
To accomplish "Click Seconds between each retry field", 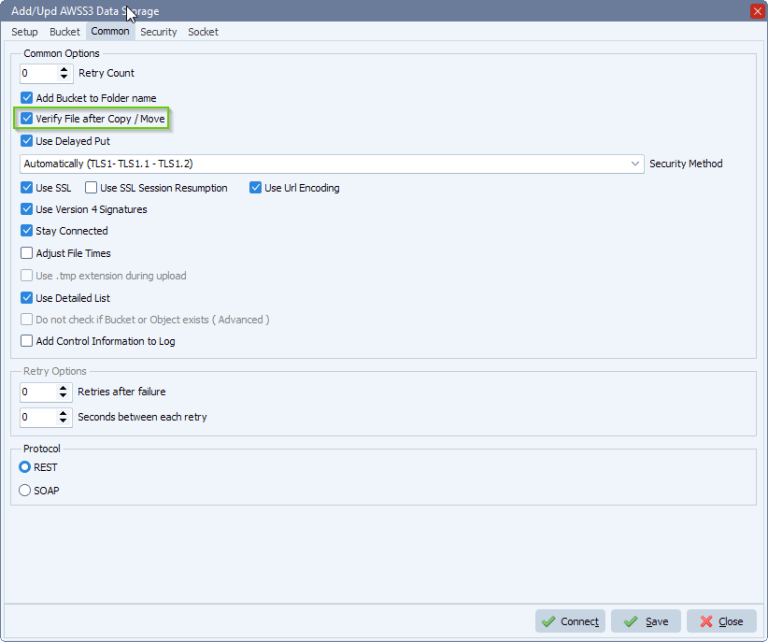I will [38, 417].
